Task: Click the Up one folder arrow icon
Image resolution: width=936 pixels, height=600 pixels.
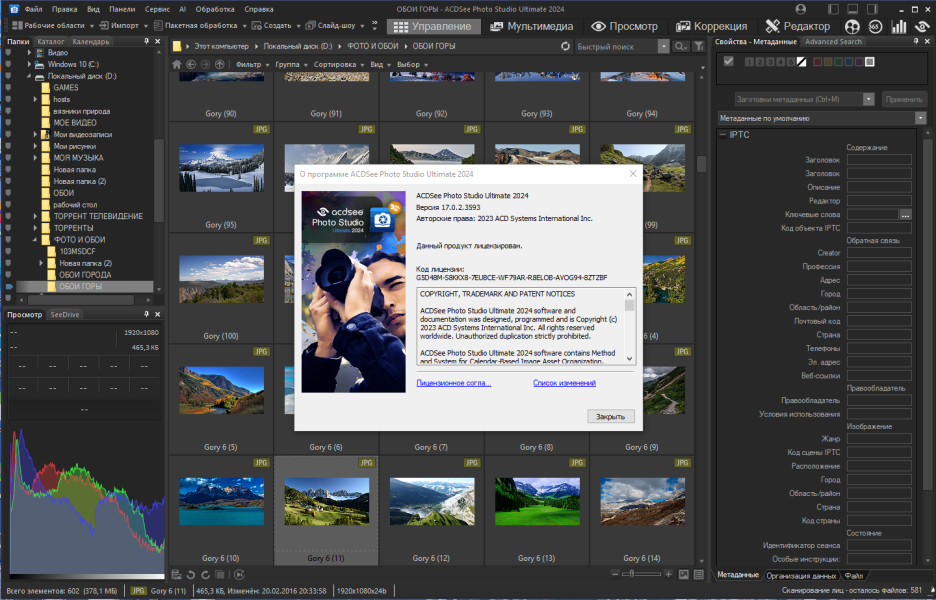Action: (x=220, y=64)
